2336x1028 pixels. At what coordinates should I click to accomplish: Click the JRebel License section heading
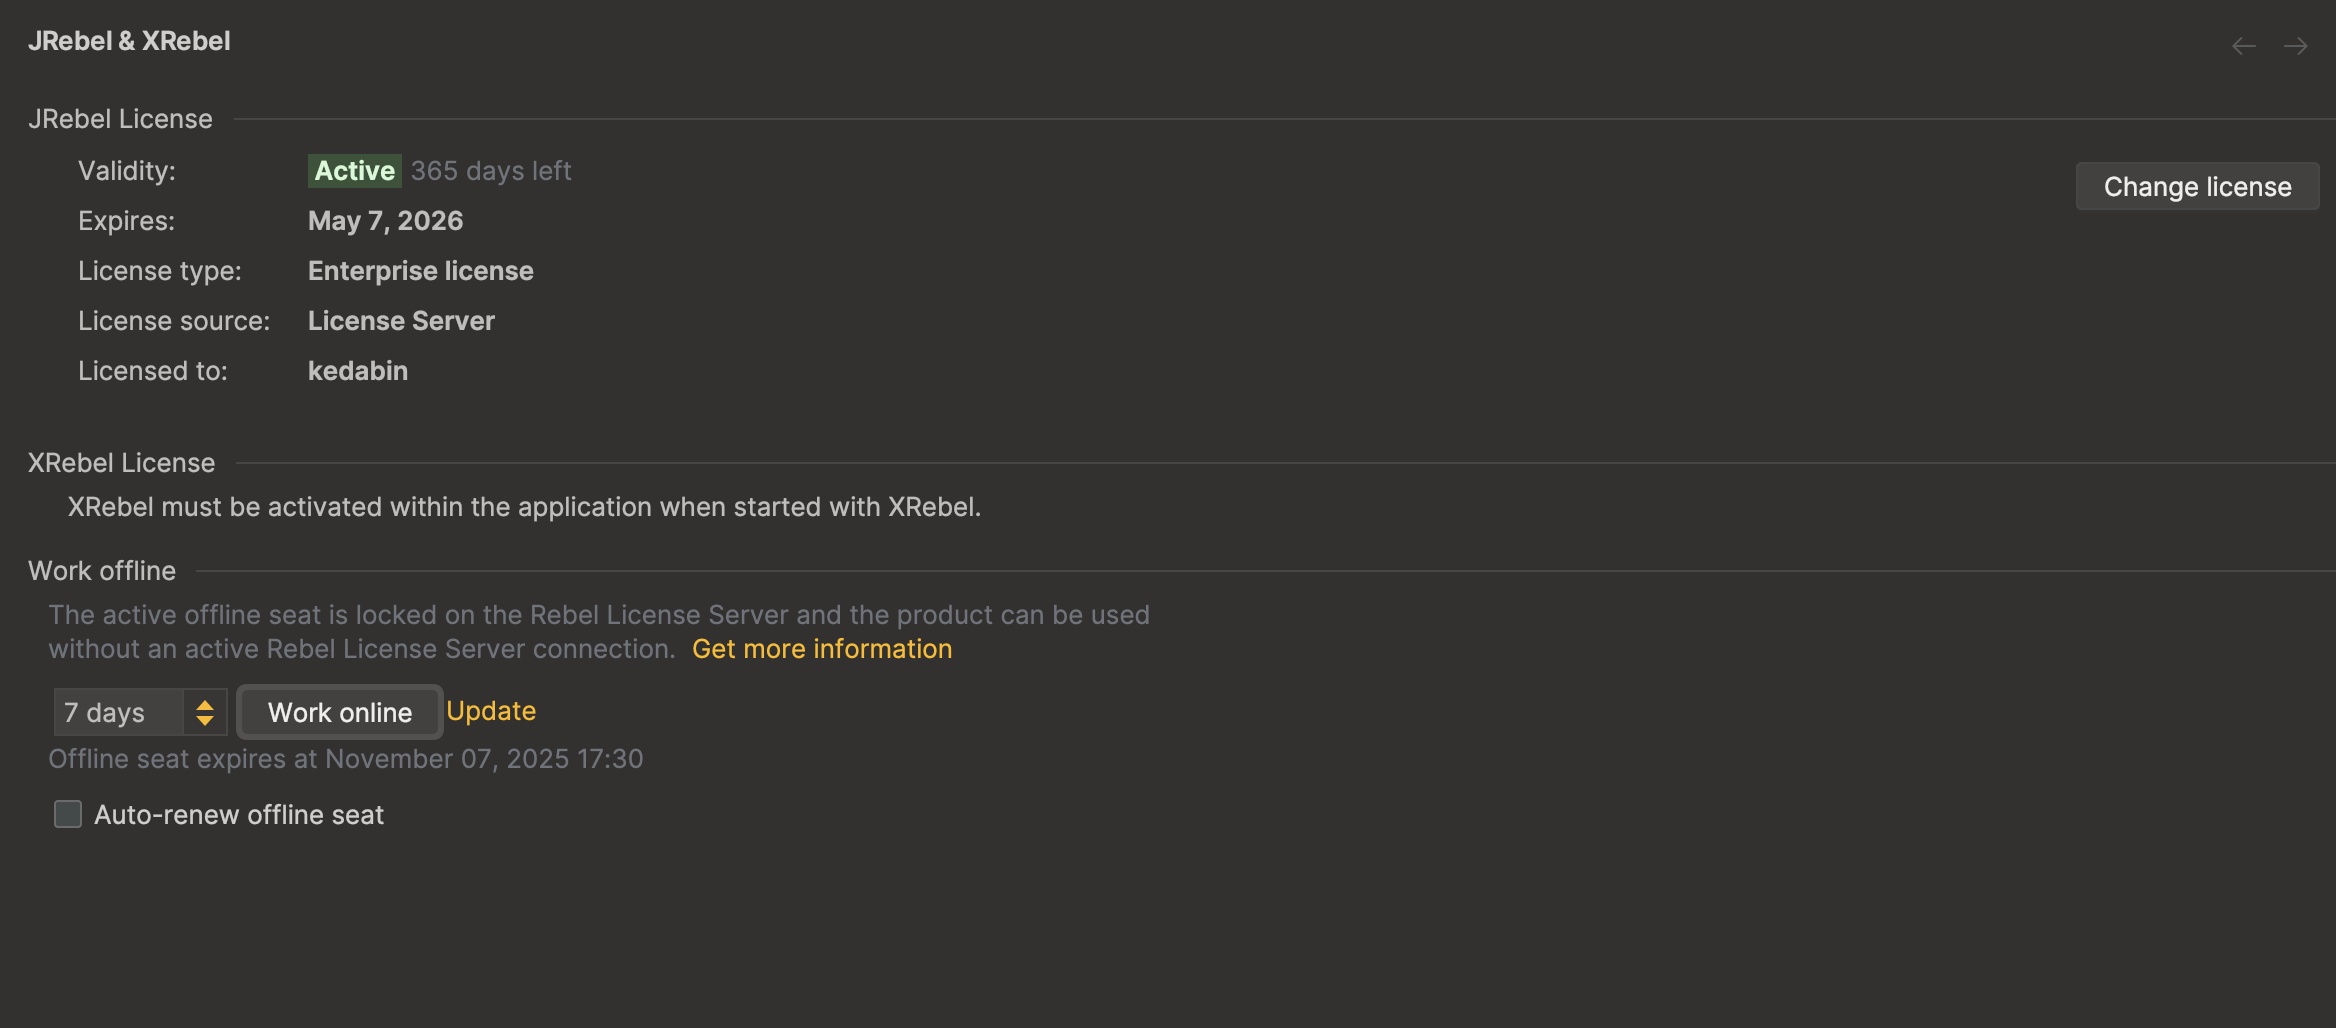tap(120, 119)
